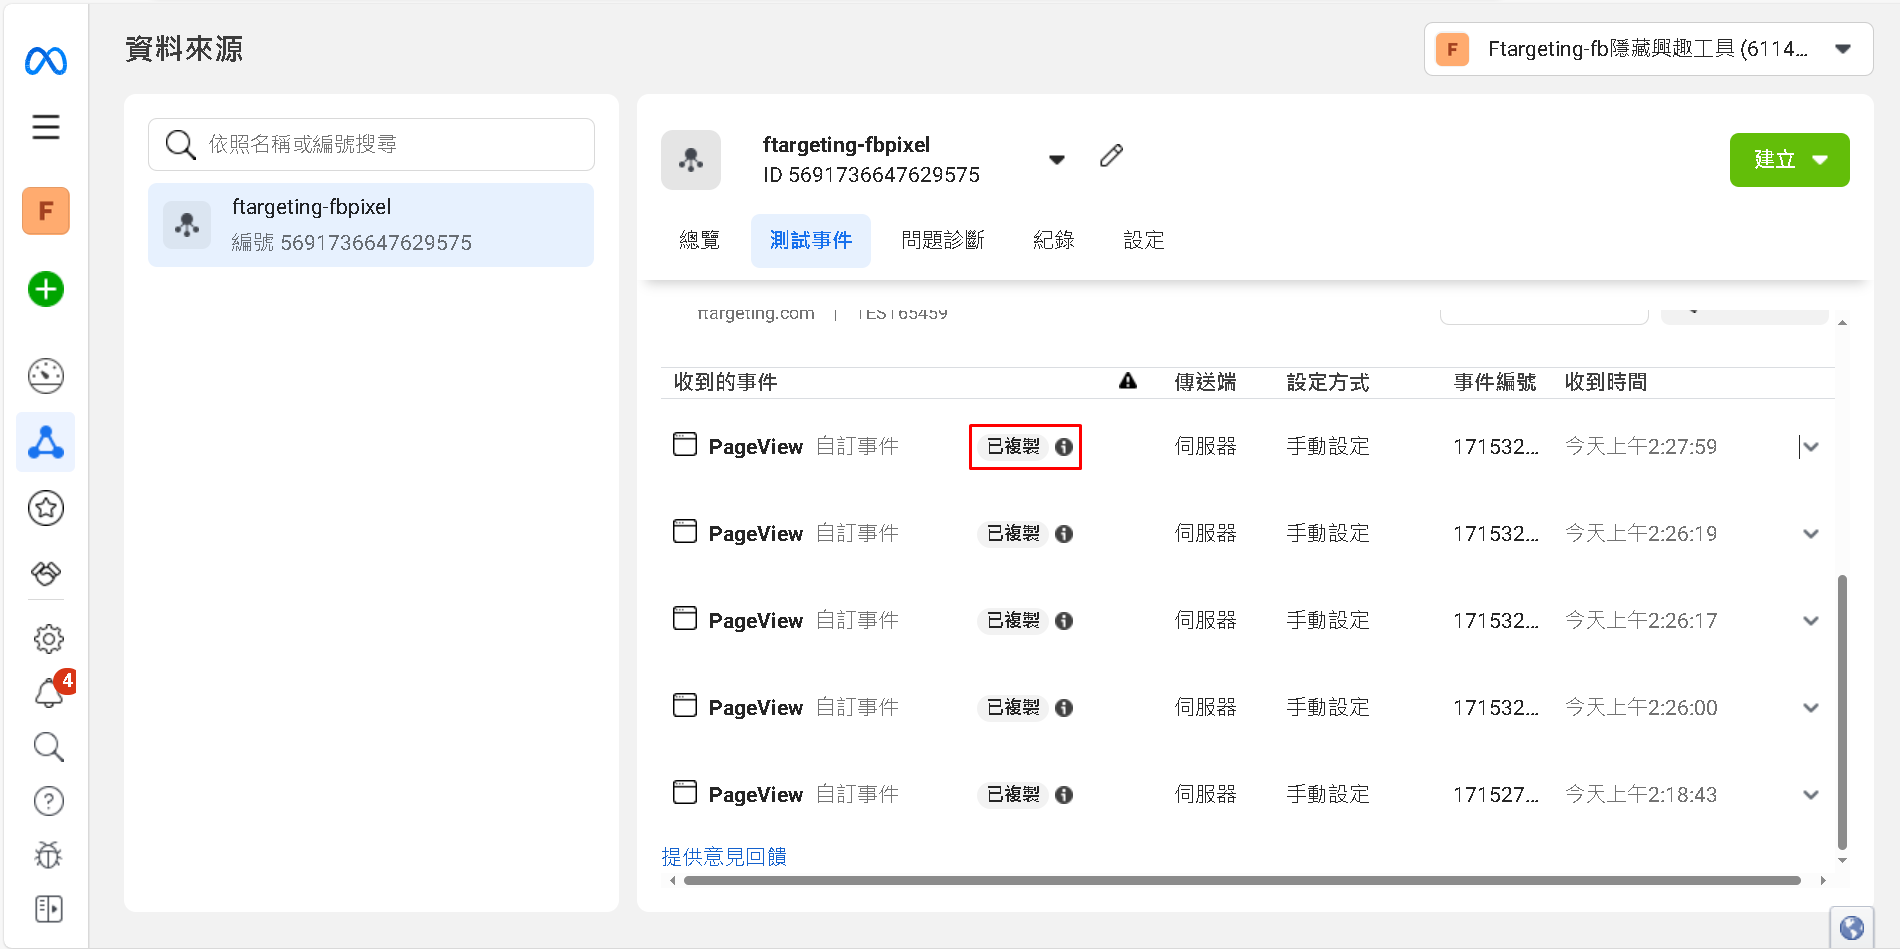
Task: Expand the PageView event at 2:26:17
Action: pos(1810,621)
